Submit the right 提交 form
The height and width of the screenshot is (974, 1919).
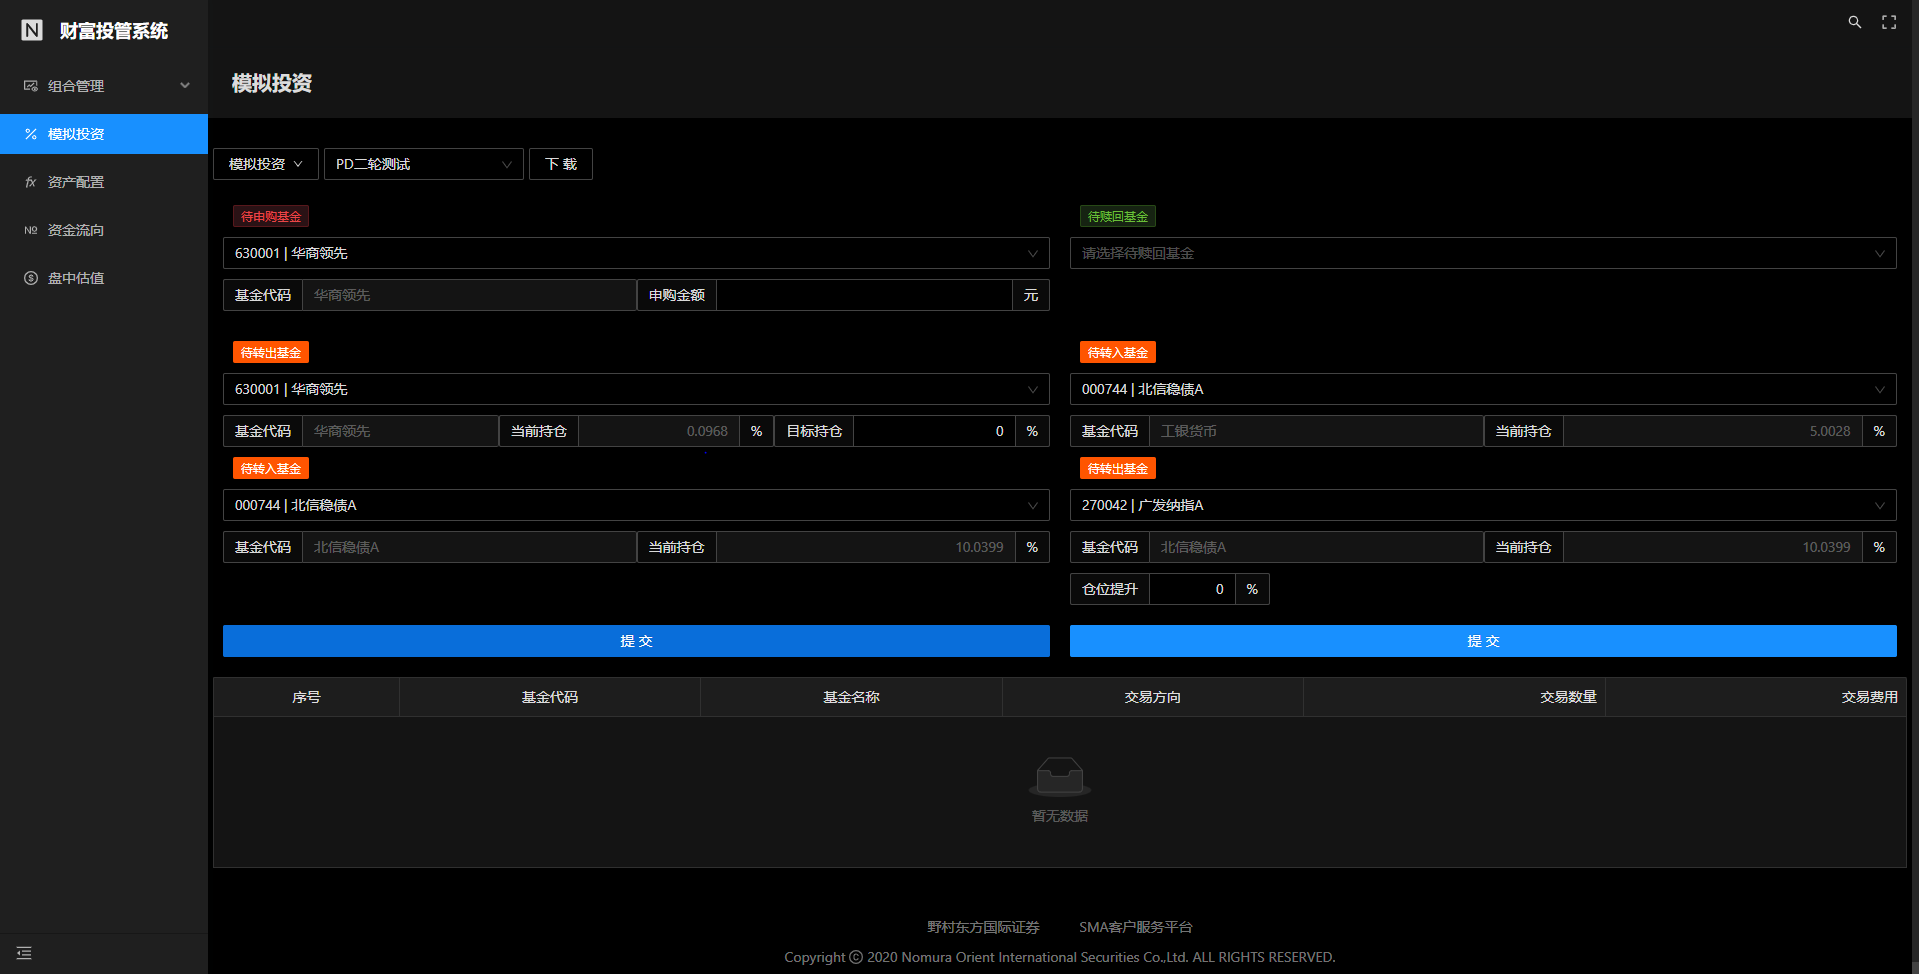pyautogui.click(x=1483, y=641)
